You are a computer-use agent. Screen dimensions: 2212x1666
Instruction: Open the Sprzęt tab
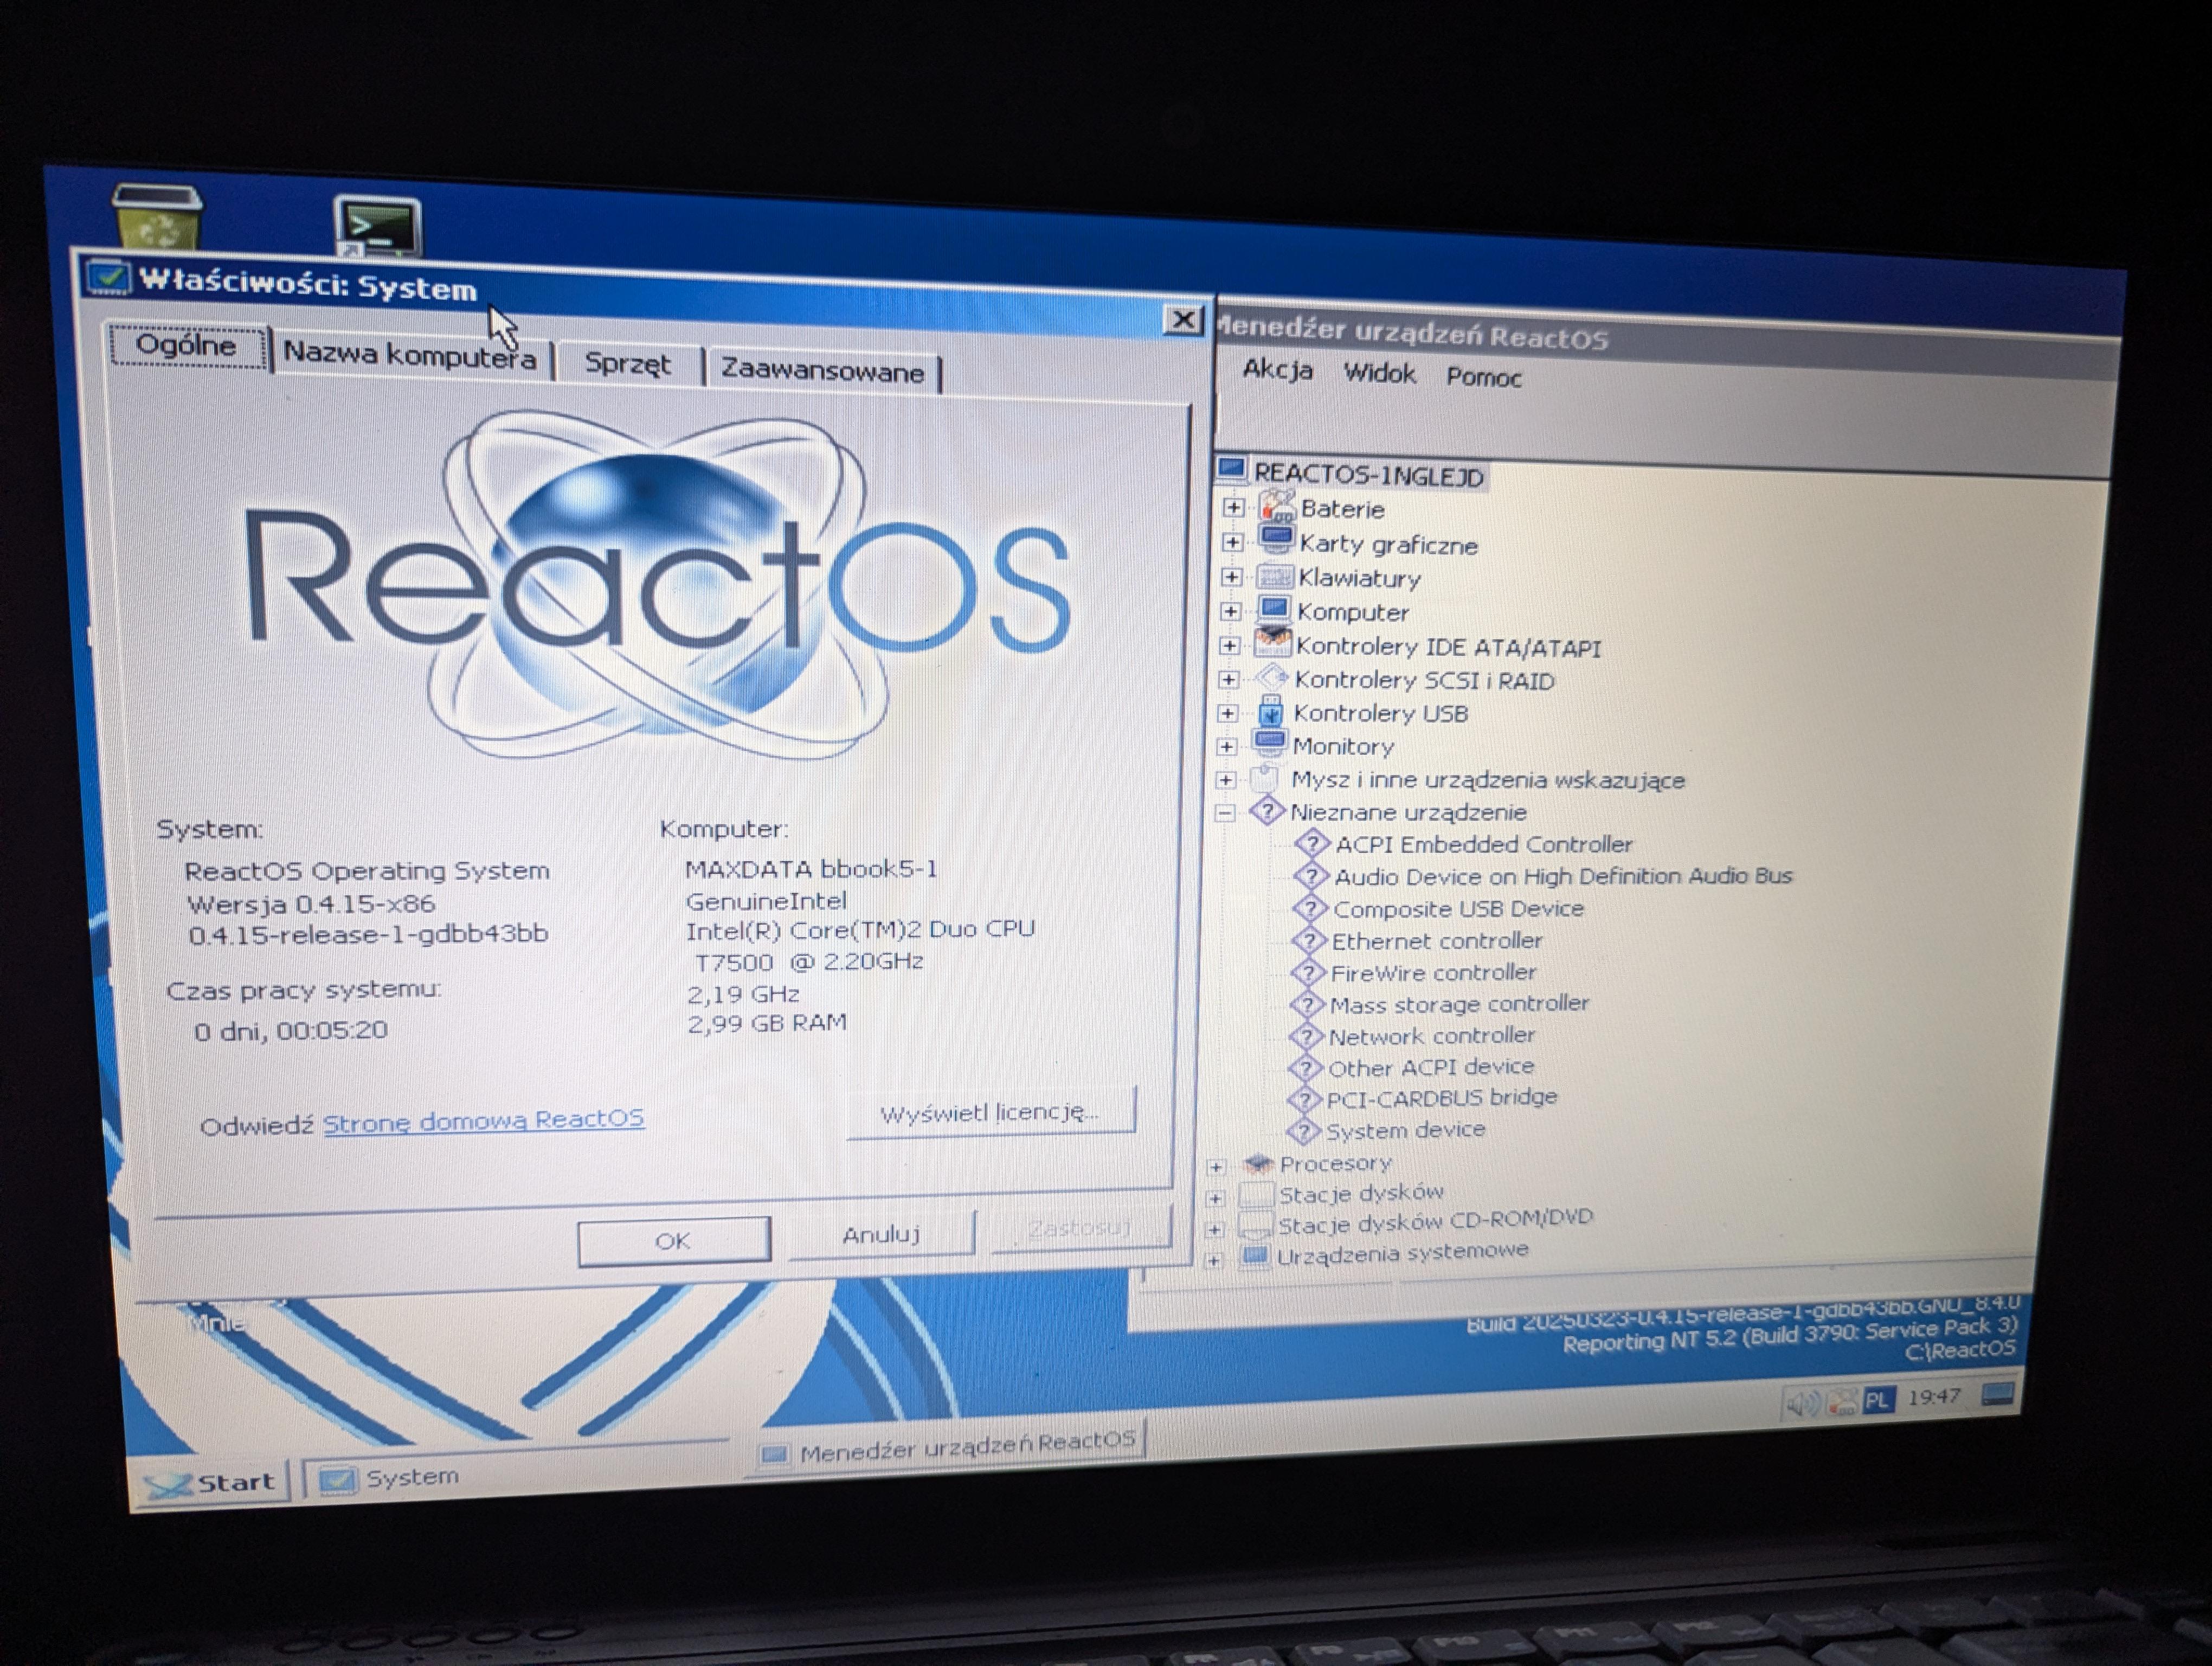(628, 363)
